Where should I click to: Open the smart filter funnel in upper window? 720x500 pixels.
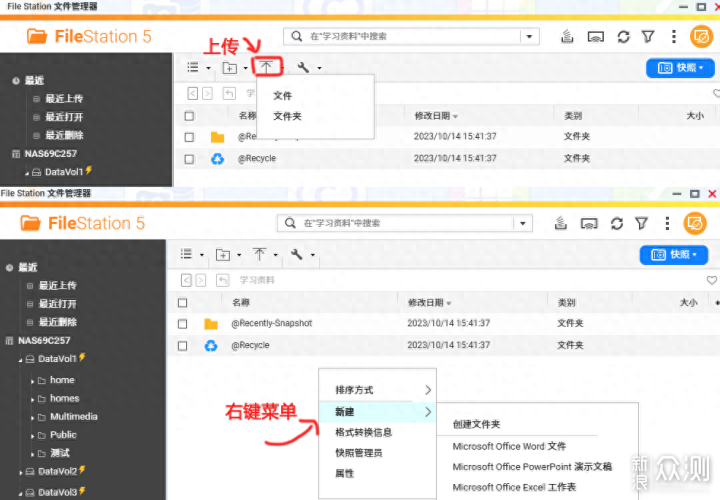[x=648, y=36]
